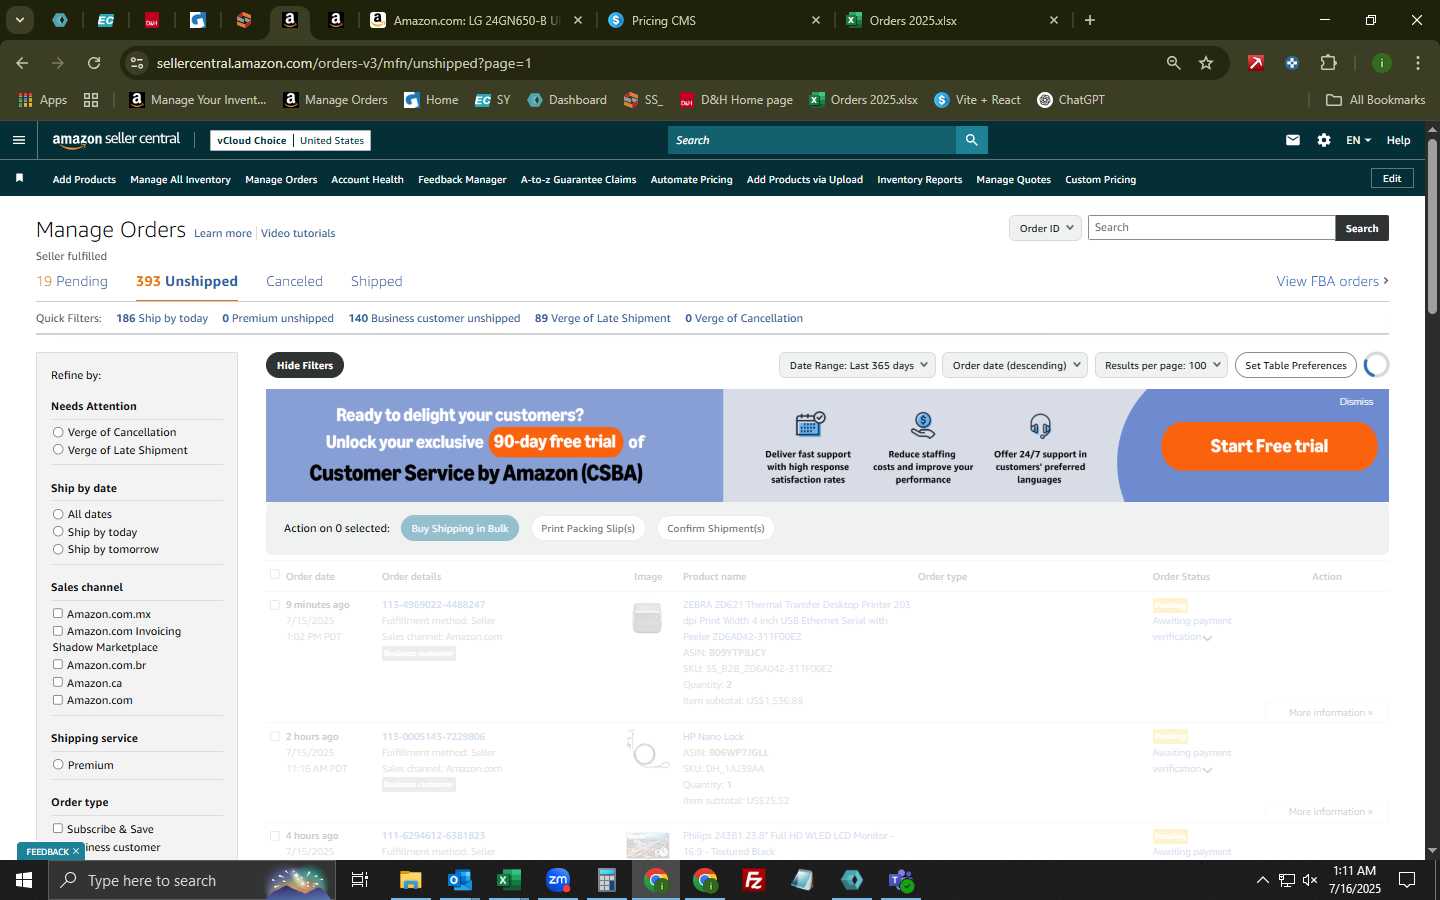This screenshot has width=1440, height=900.
Task: Bookmark this page with the star icon
Action: (1206, 63)
